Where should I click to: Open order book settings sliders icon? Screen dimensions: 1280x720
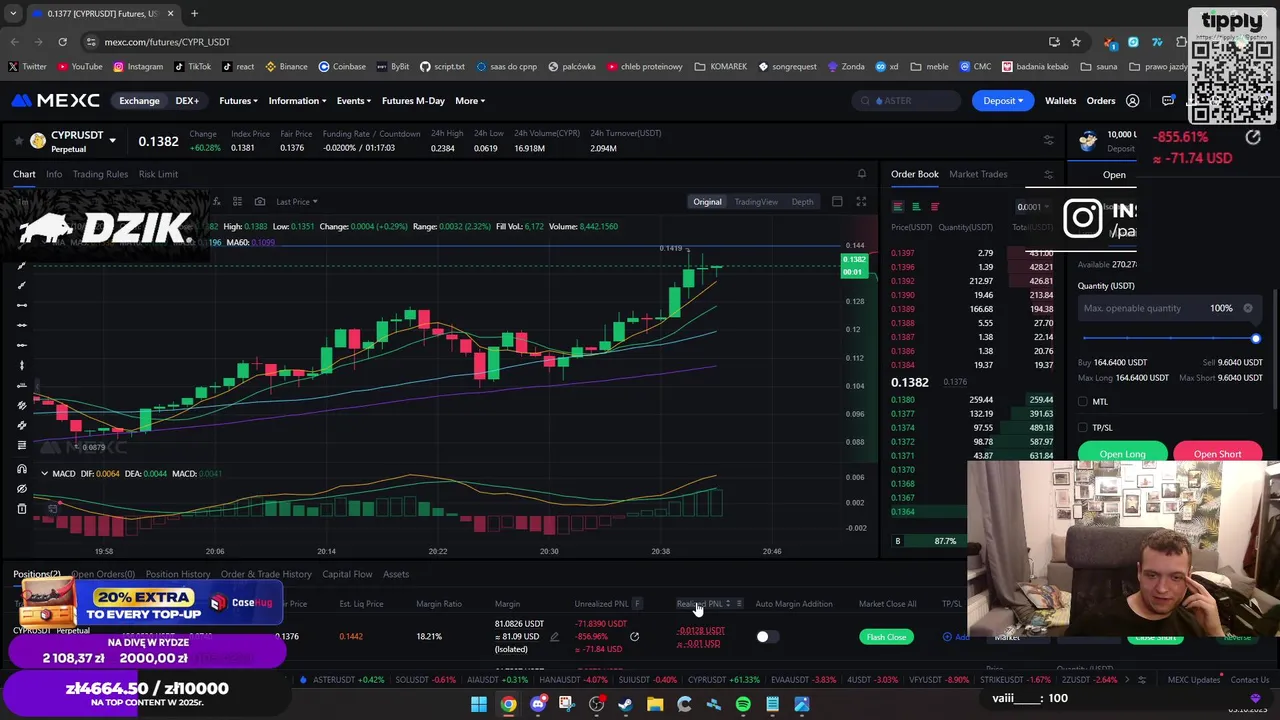click(x=1048, y=174)
